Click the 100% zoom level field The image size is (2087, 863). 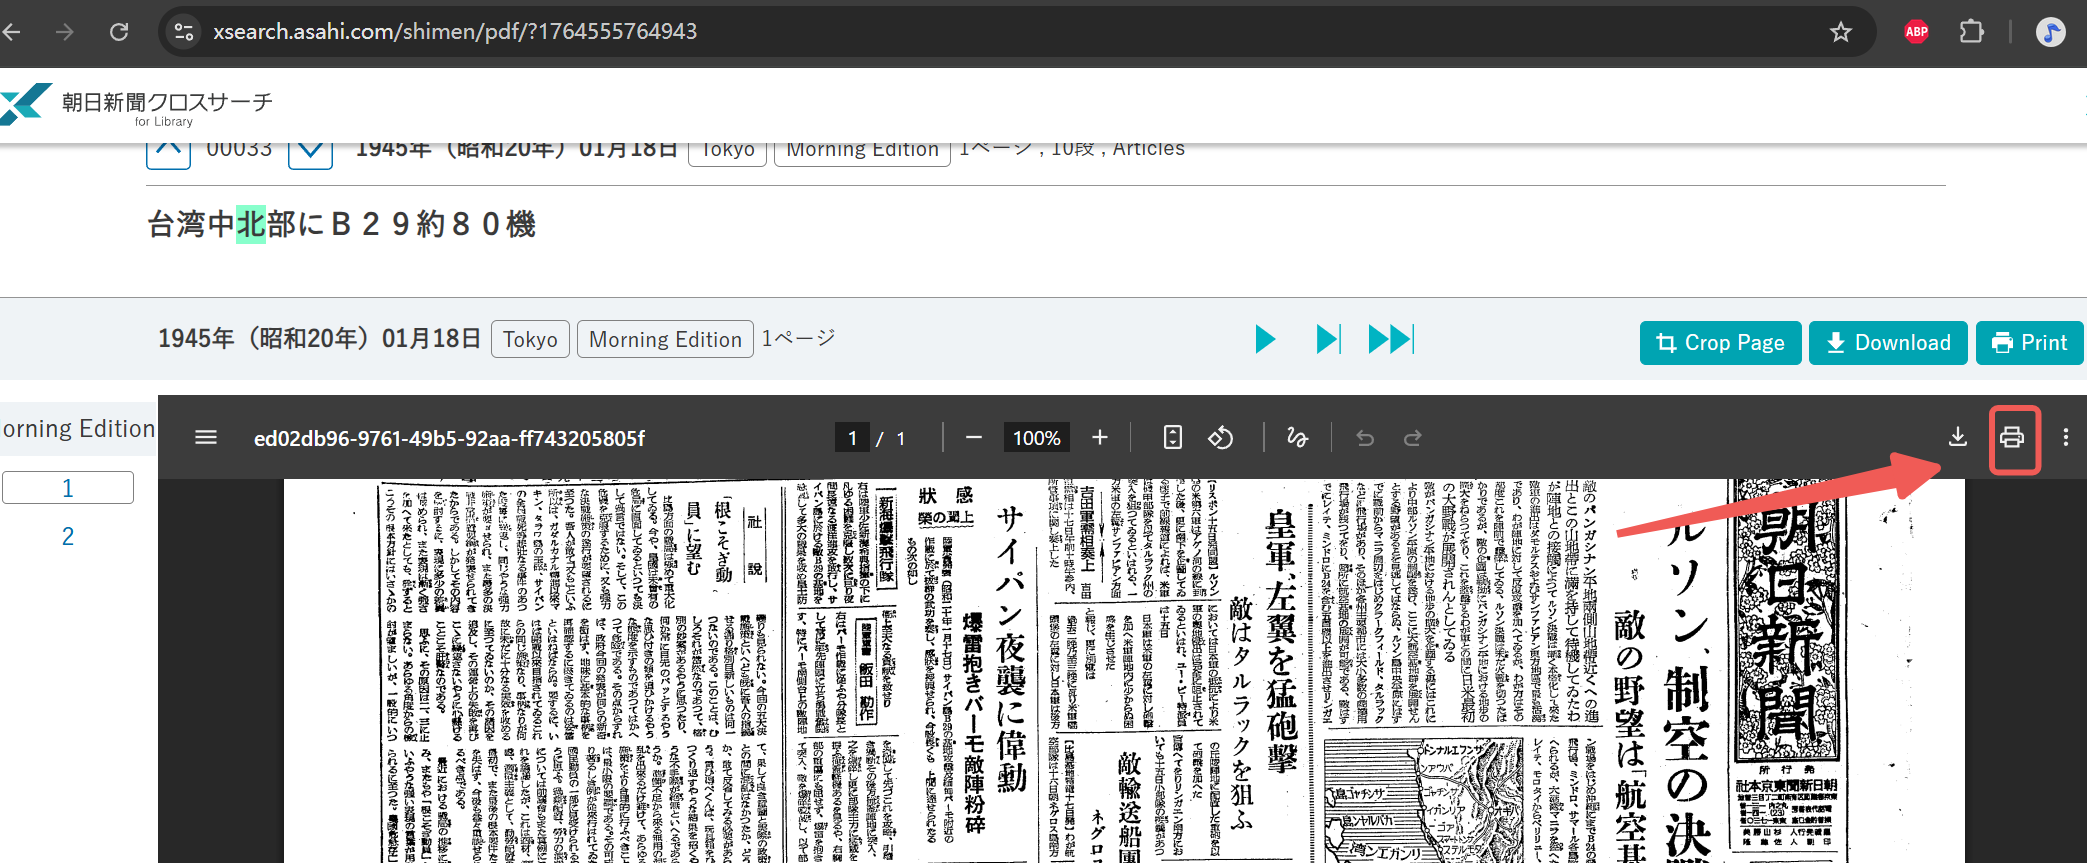(x=1036, y=438)
